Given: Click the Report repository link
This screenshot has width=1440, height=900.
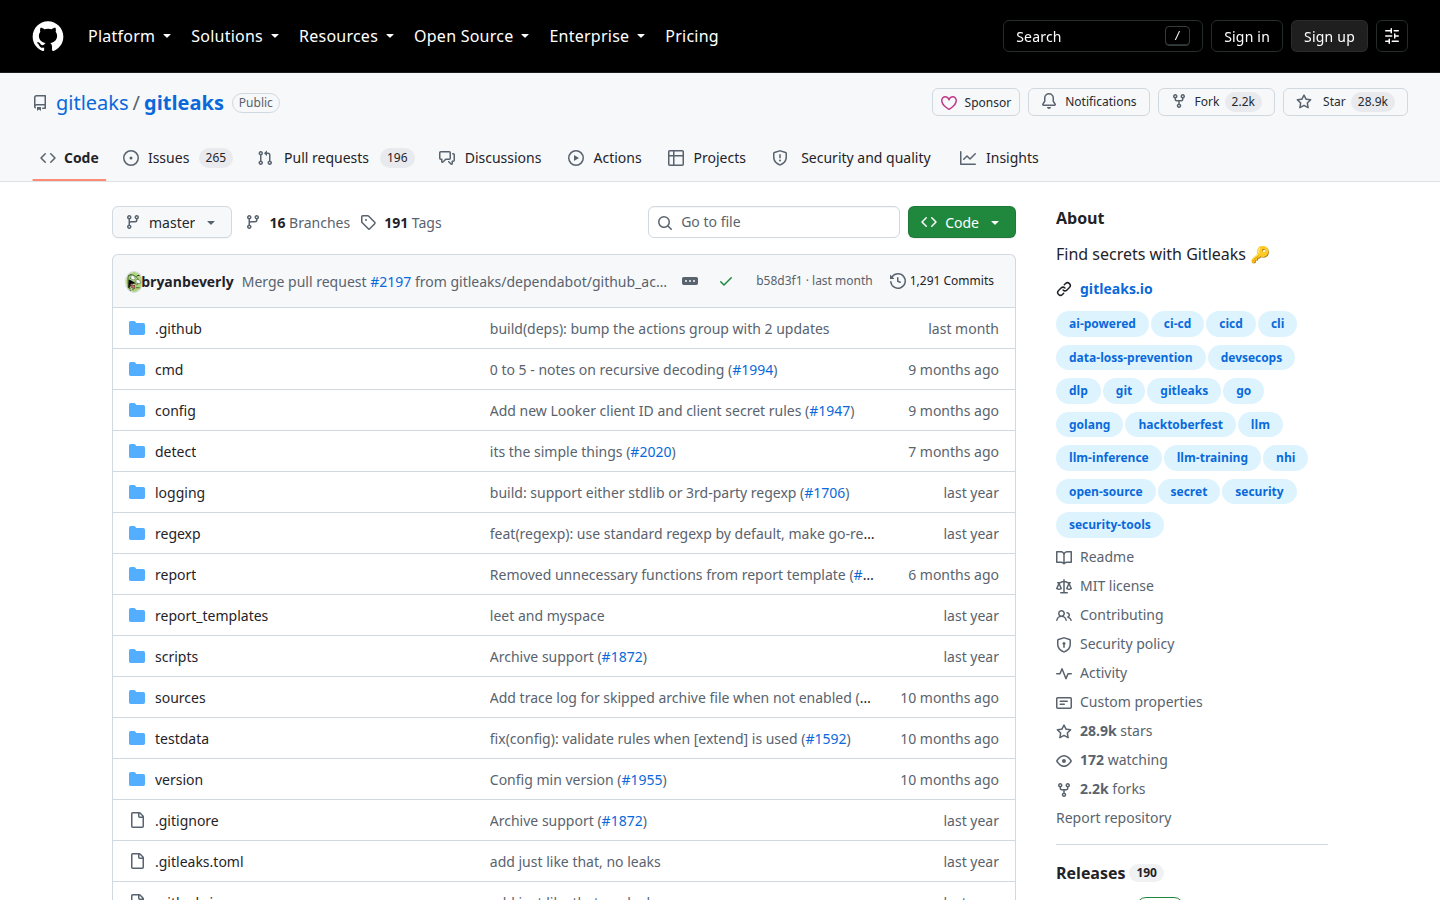Looking at the screenshot, I should 1113,818.
